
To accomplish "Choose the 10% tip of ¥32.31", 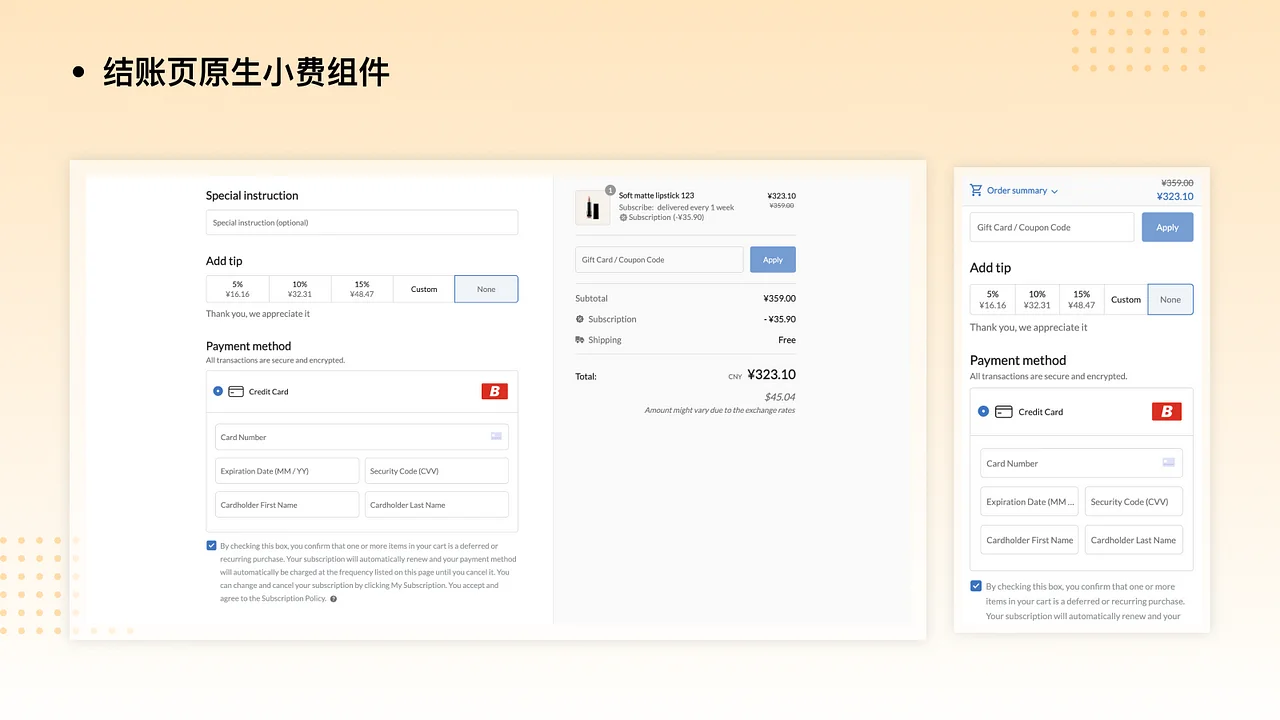I will click(299, 289).
